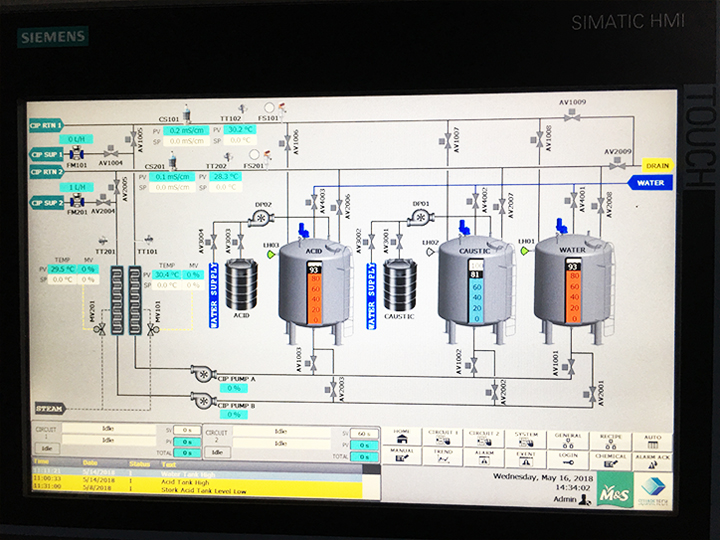Click the CAUSTIC tank level indicator
Screen dimensions: 720x540
[x=477, y=291]
